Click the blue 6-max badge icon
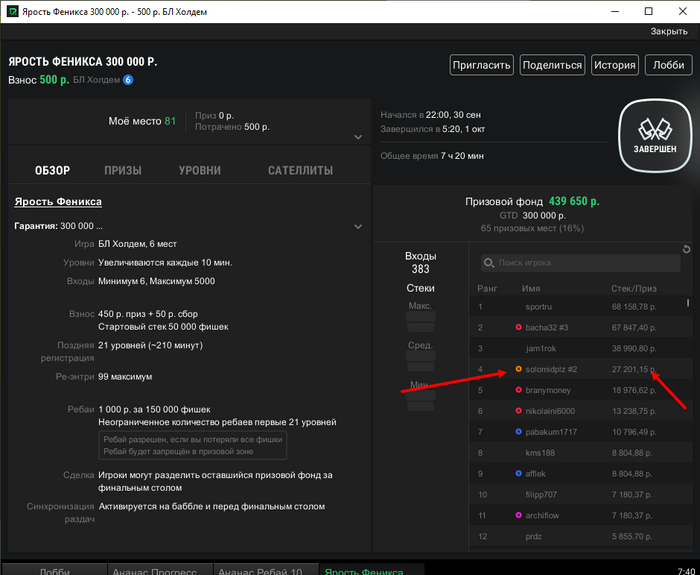Screen dimensions: 700x575 (x=128, y=80)
